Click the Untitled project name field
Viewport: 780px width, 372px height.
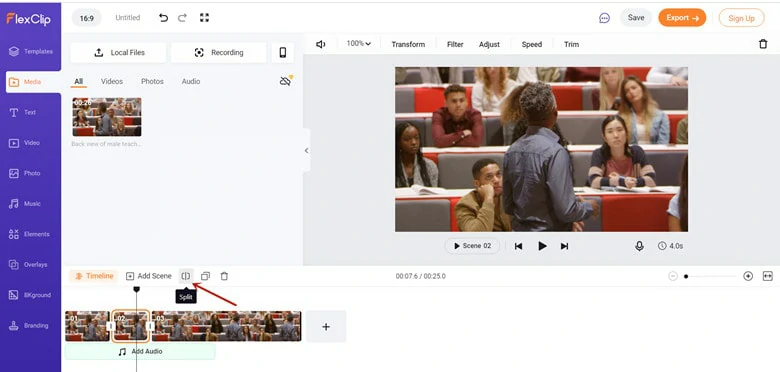tap(128, 18)
